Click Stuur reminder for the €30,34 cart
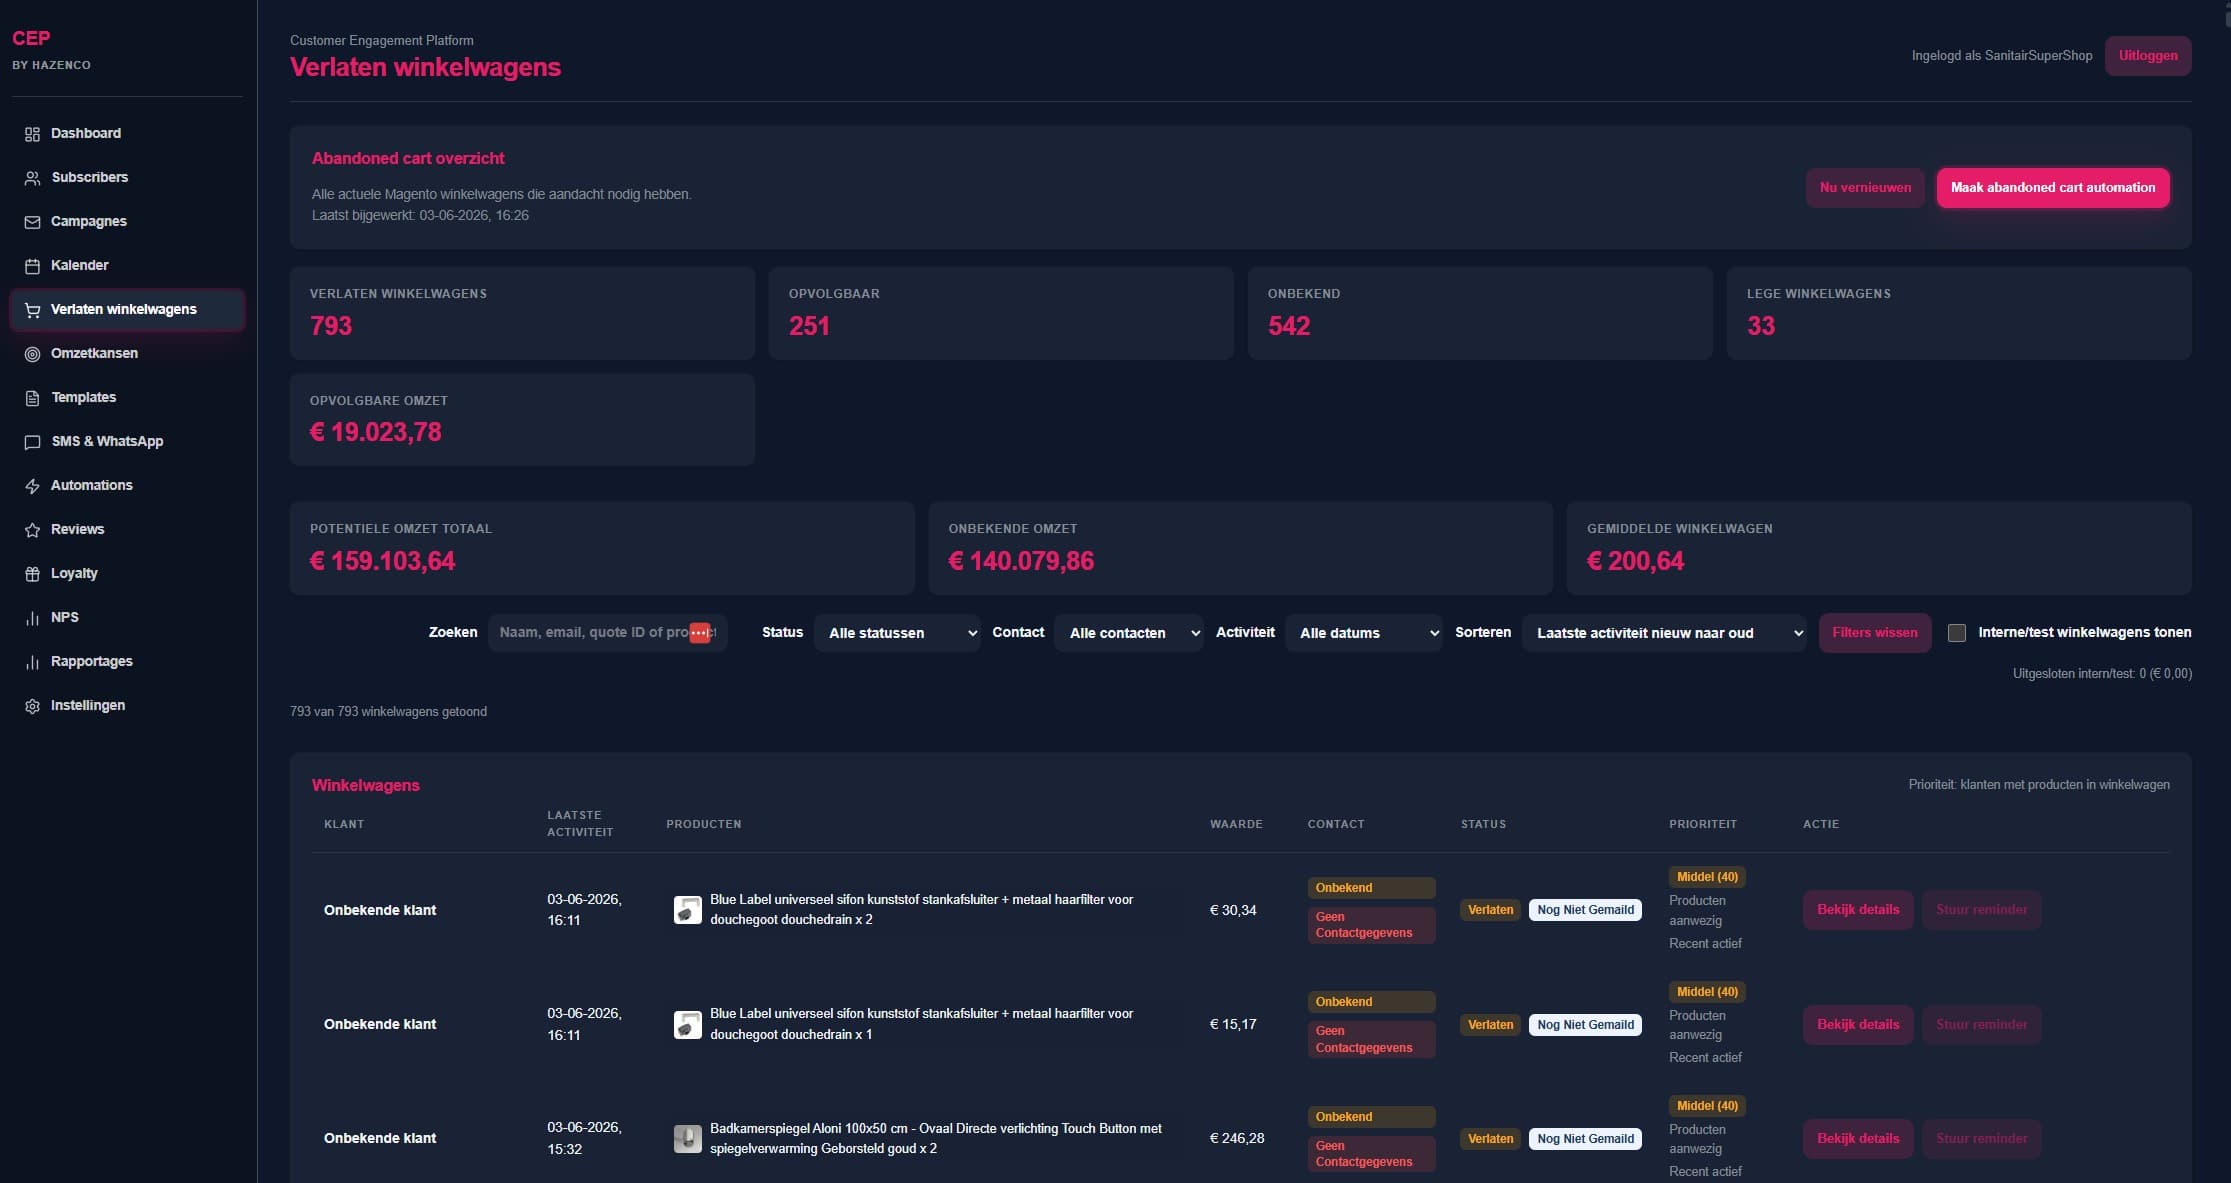 (x=1982, y=910)
